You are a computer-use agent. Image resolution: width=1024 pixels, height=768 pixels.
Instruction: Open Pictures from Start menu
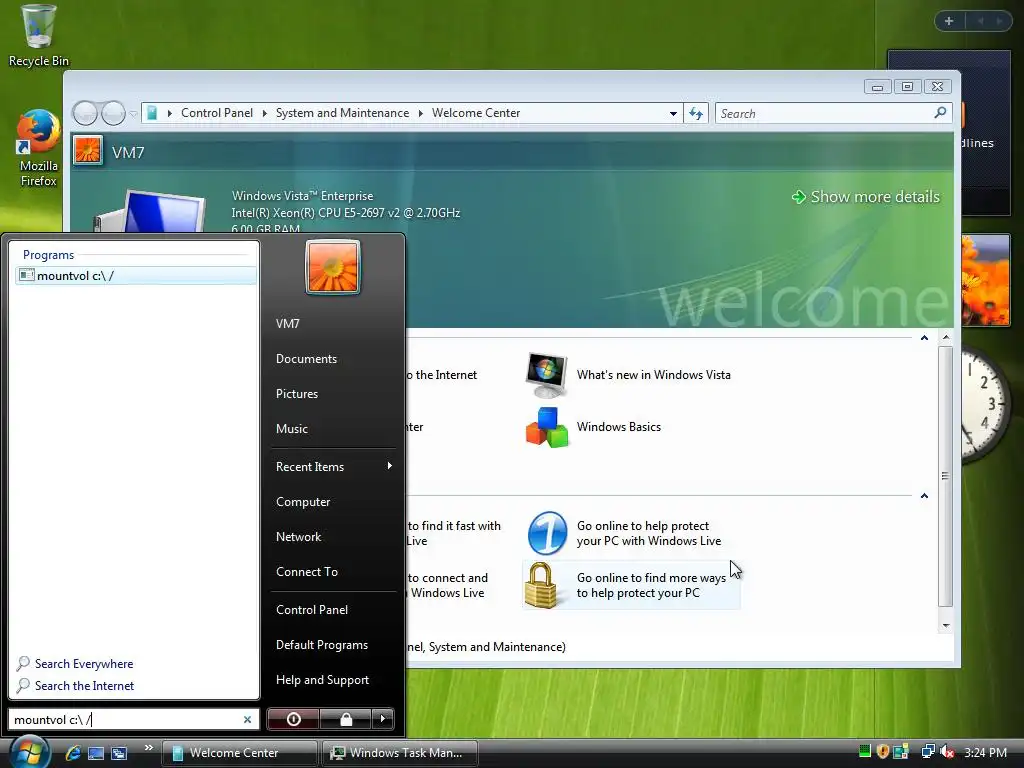tap(297, 394)
